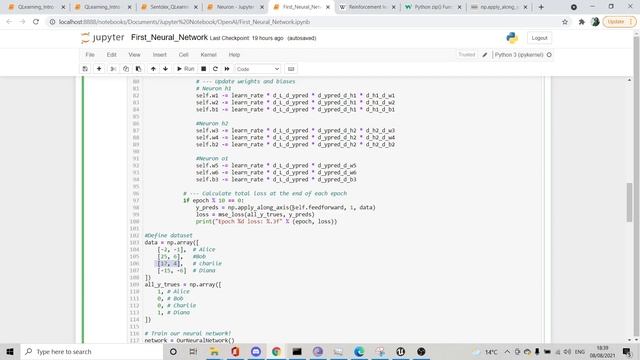Switch to the np.apply_along_axis tab
640x360 pixels.
coord(500,7)
